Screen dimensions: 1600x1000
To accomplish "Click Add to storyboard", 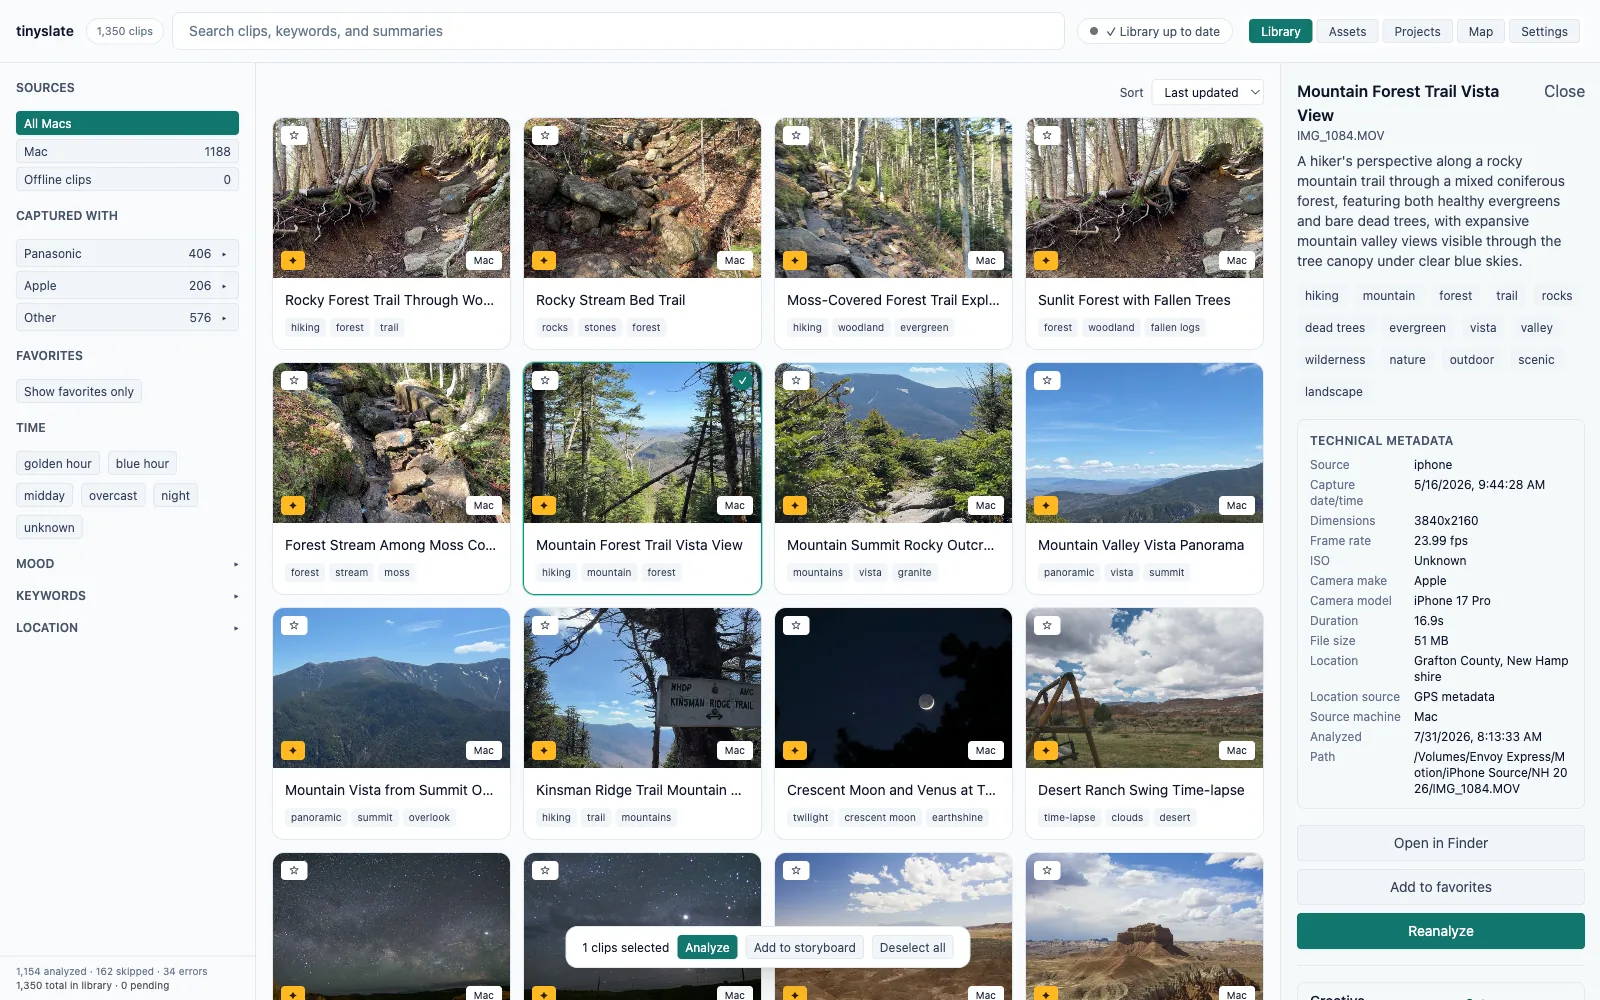I will pyautogui.click(x=804, y=947).
